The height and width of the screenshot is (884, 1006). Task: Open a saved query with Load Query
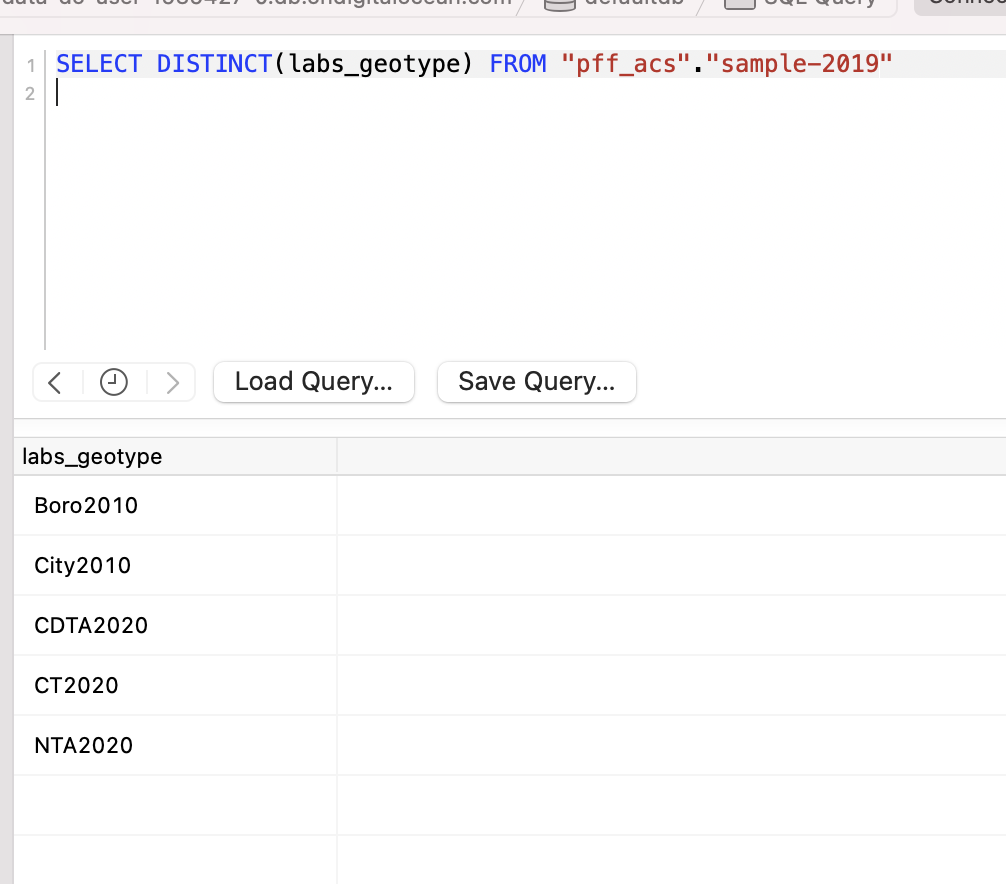[313, 381]
